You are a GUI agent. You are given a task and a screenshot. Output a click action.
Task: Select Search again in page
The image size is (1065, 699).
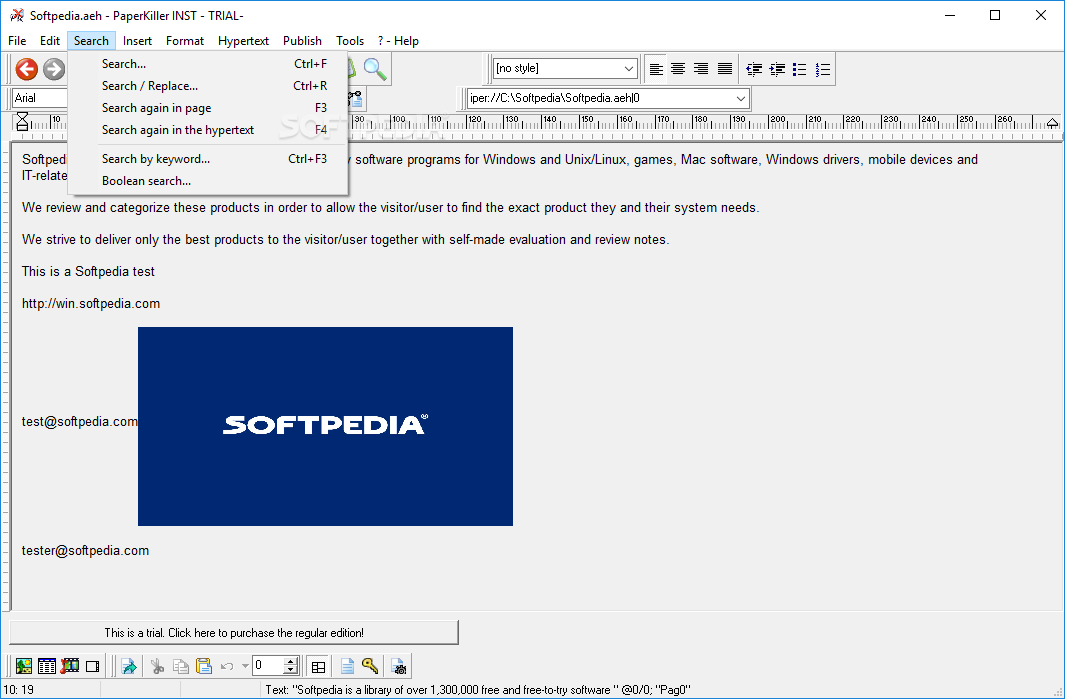tap(208, 108)
